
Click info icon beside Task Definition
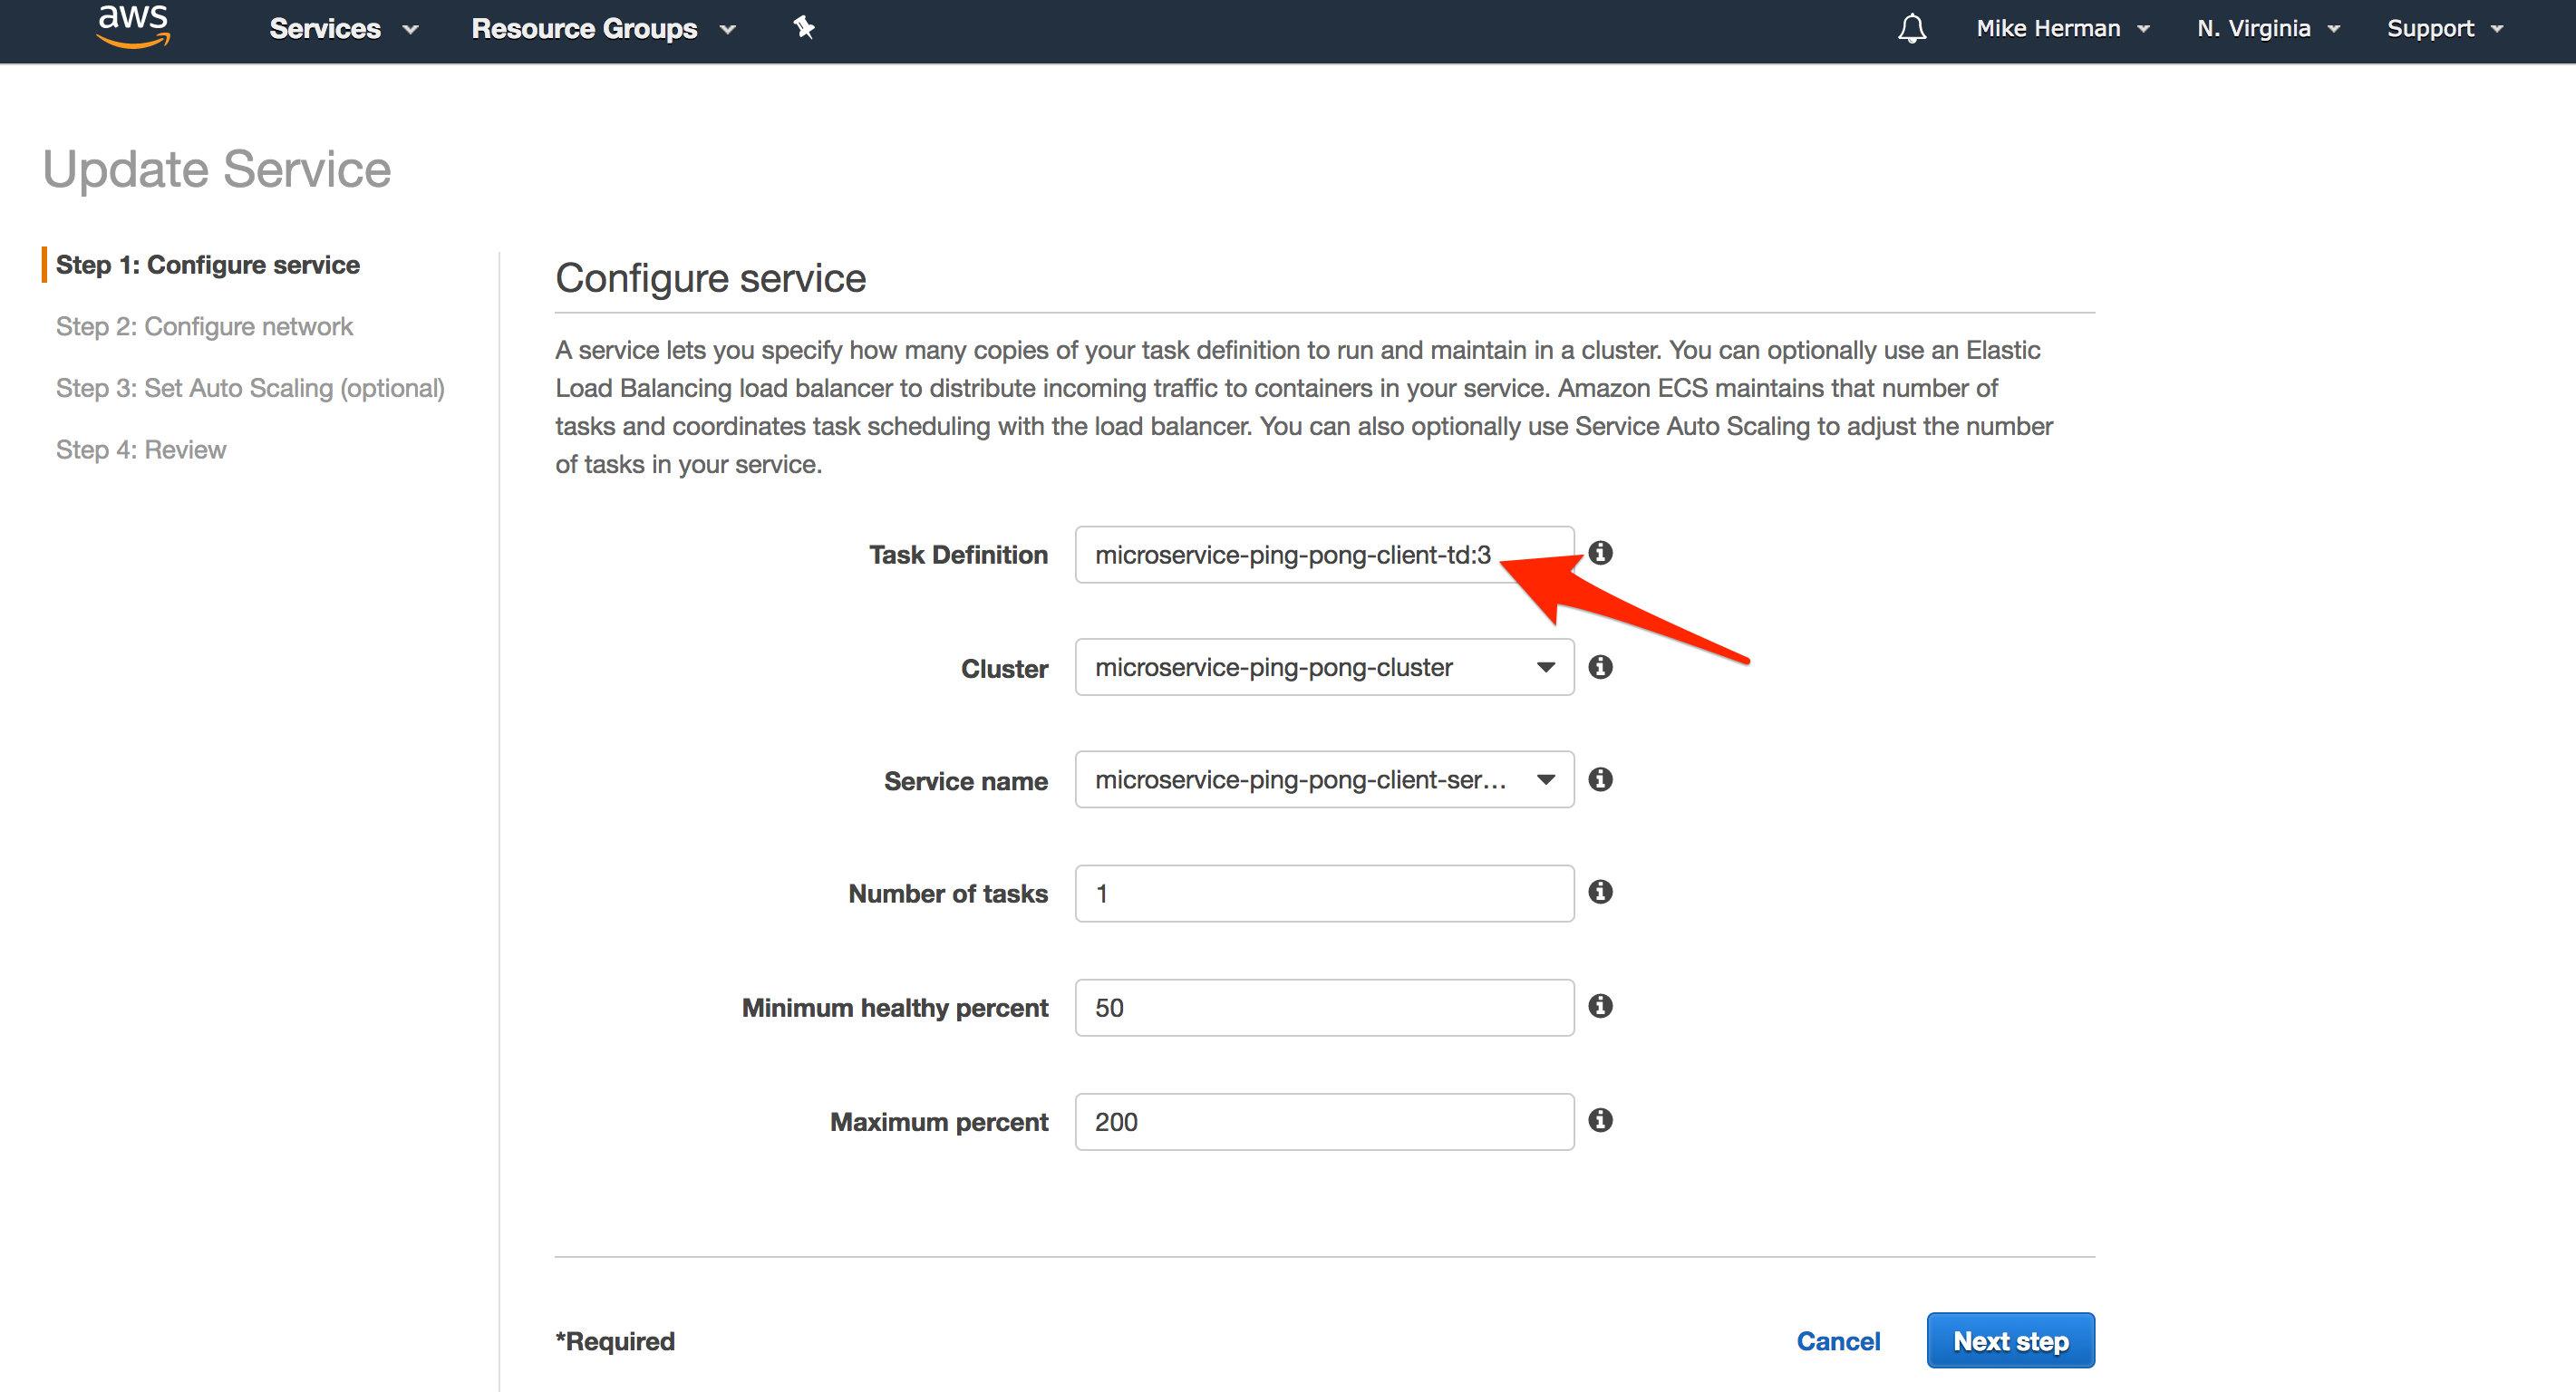point(1600,553)
